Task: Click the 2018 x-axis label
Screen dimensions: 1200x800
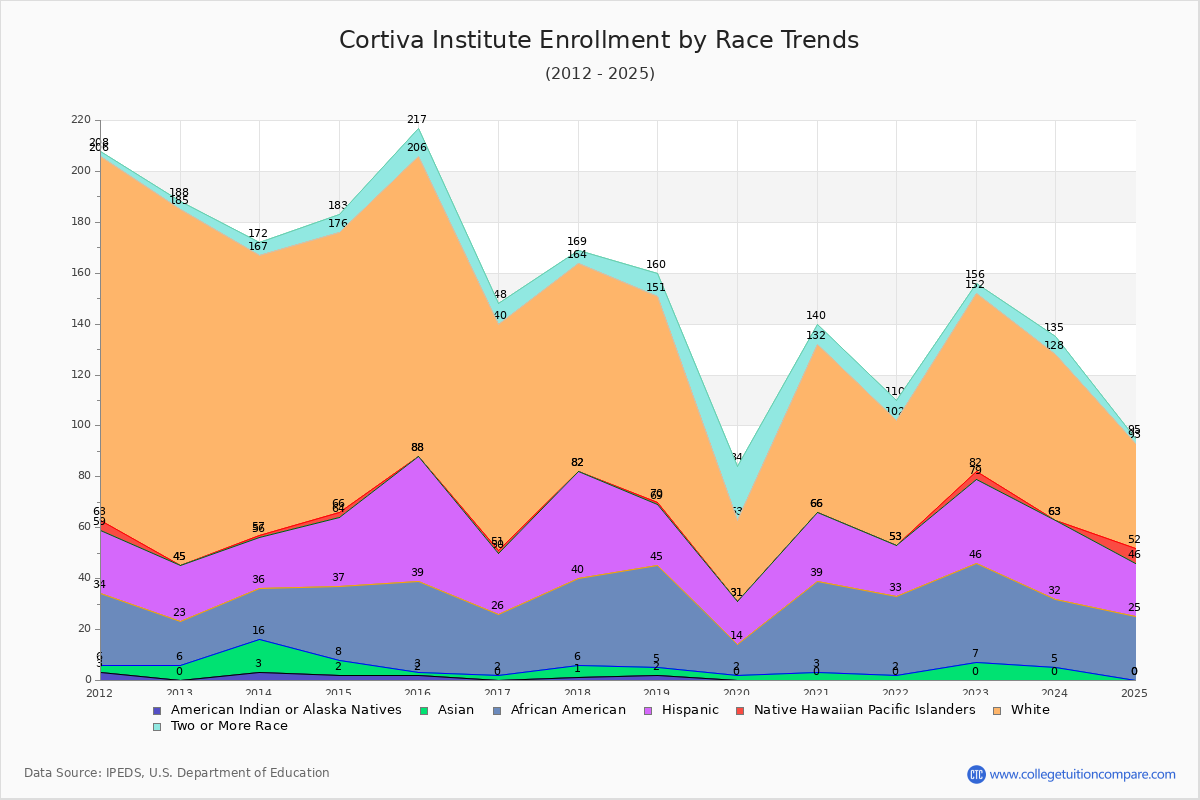Action: 577,693
